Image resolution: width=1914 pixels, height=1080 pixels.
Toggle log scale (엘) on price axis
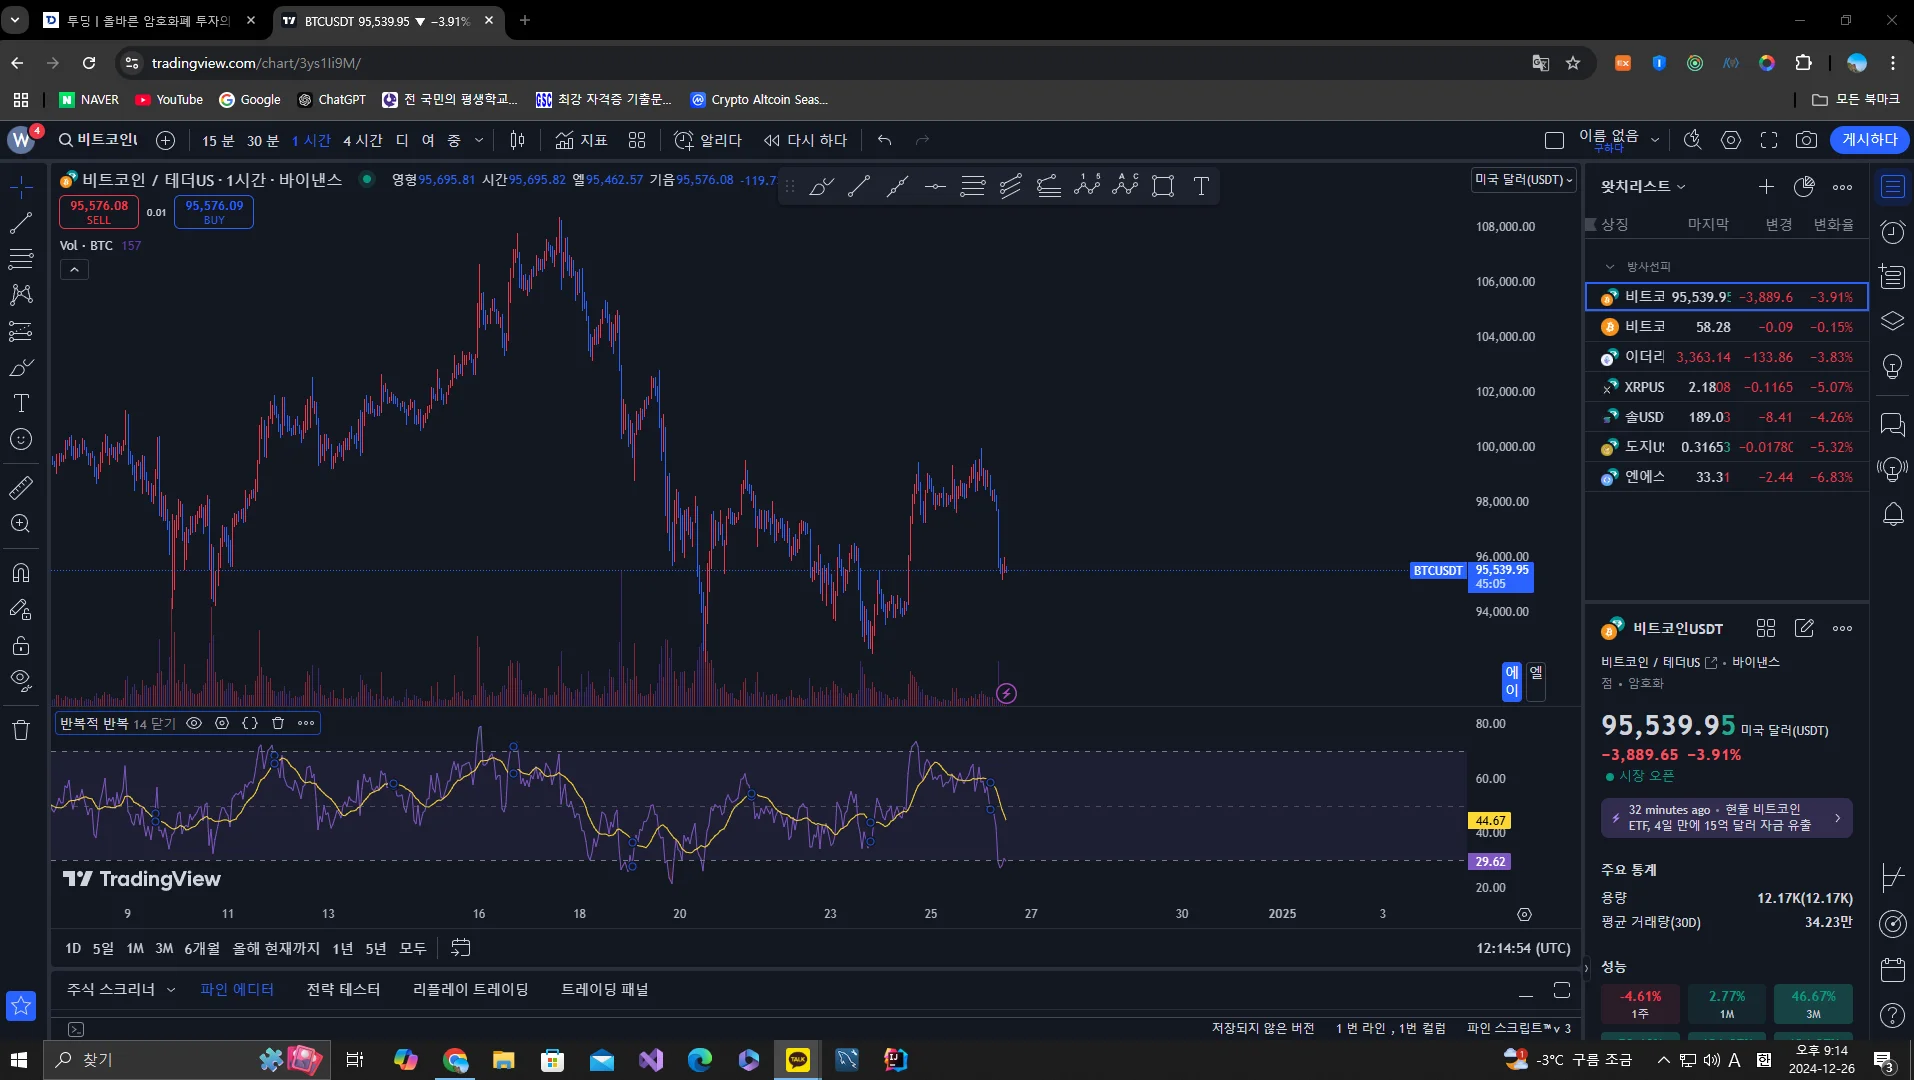coord(1536,681)
